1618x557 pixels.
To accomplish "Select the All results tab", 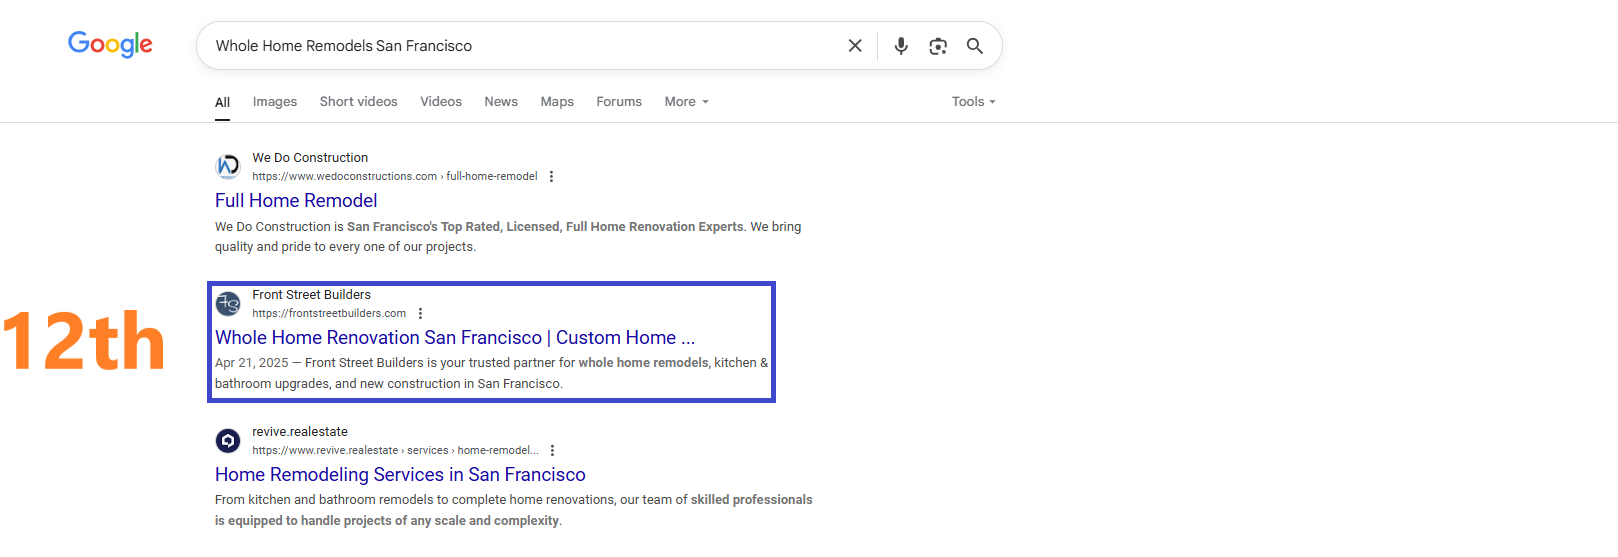I will click(222, 102).
